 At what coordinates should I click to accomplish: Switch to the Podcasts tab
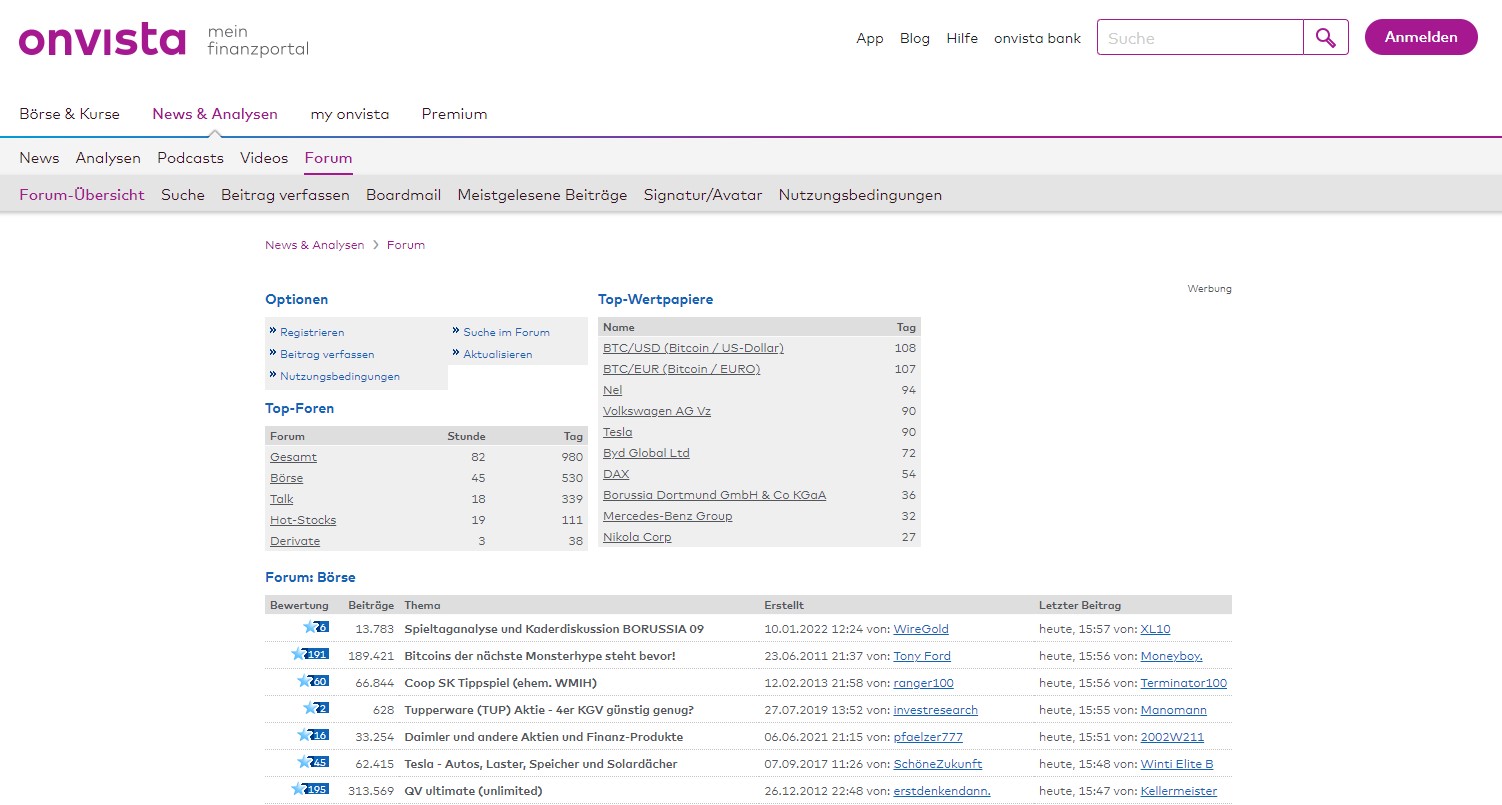pos(190,158)
